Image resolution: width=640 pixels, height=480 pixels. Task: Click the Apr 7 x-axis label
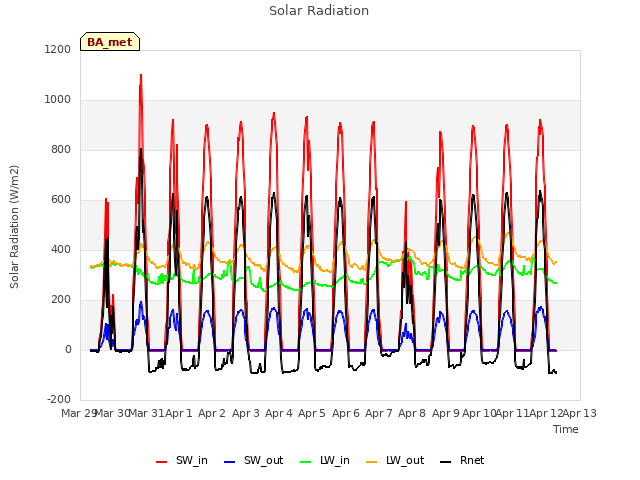click(x=379, y=413)
